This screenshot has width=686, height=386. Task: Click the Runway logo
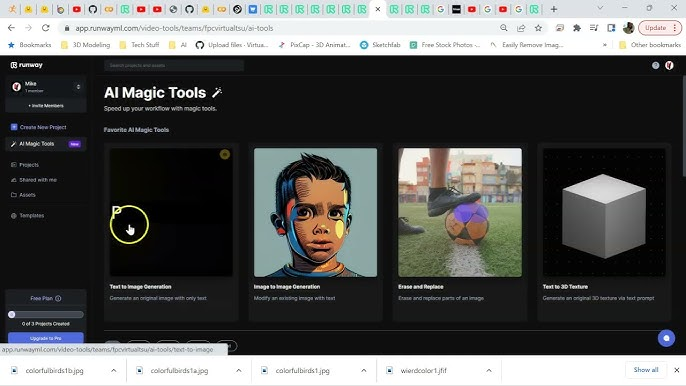(x=27, y=65)
